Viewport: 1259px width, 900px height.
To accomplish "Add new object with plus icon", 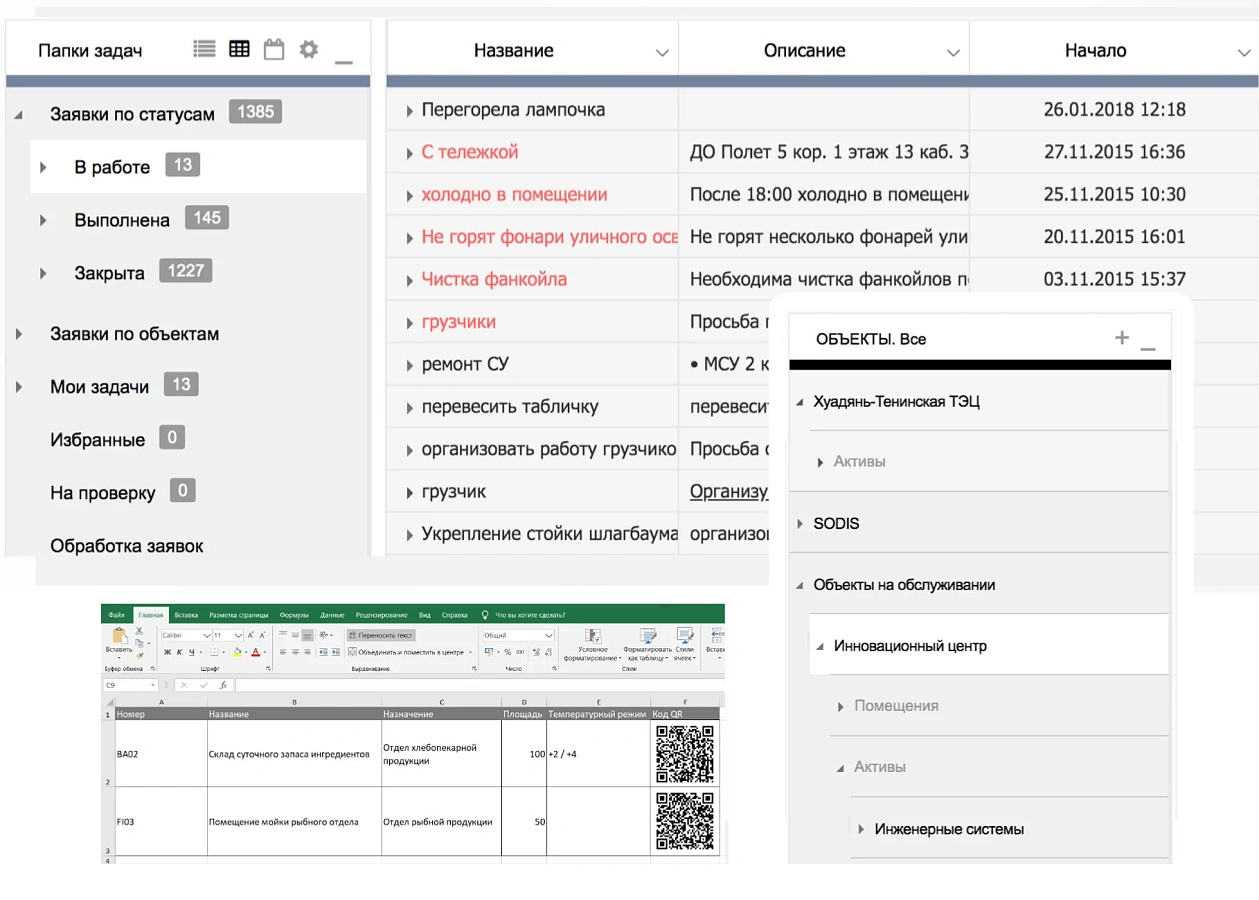I will click(x=1122, y=338).
